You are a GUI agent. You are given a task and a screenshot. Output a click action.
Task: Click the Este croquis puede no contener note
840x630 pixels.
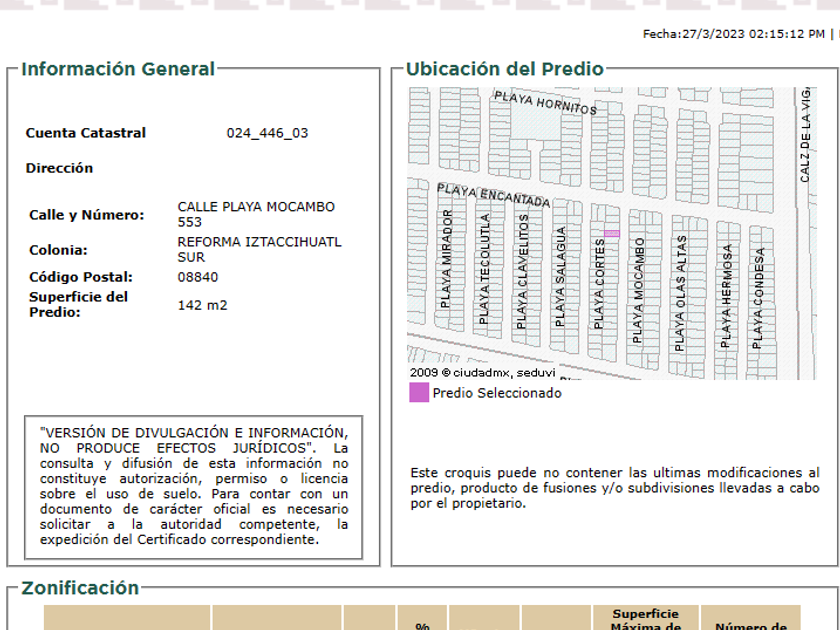coord(615,488)
